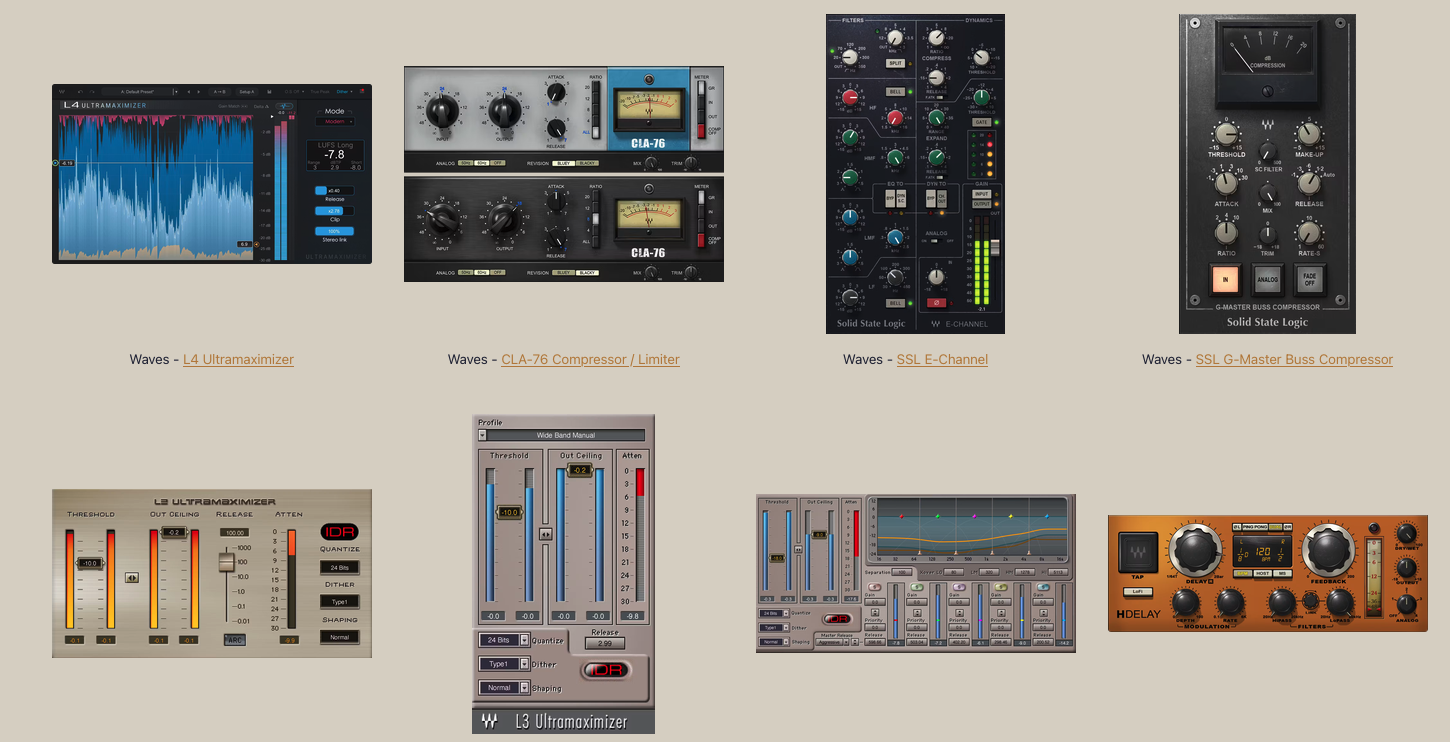The height and width of the screenshot is (742, 1450).
Task: Open the L4 Ultramaximizer link
Action: [x=238, y=359]
